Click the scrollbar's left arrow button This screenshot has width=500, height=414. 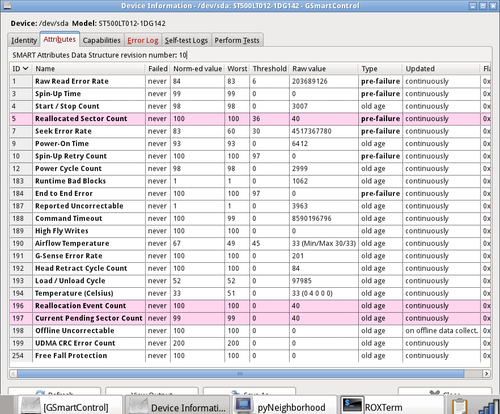(x=13, y=373)
